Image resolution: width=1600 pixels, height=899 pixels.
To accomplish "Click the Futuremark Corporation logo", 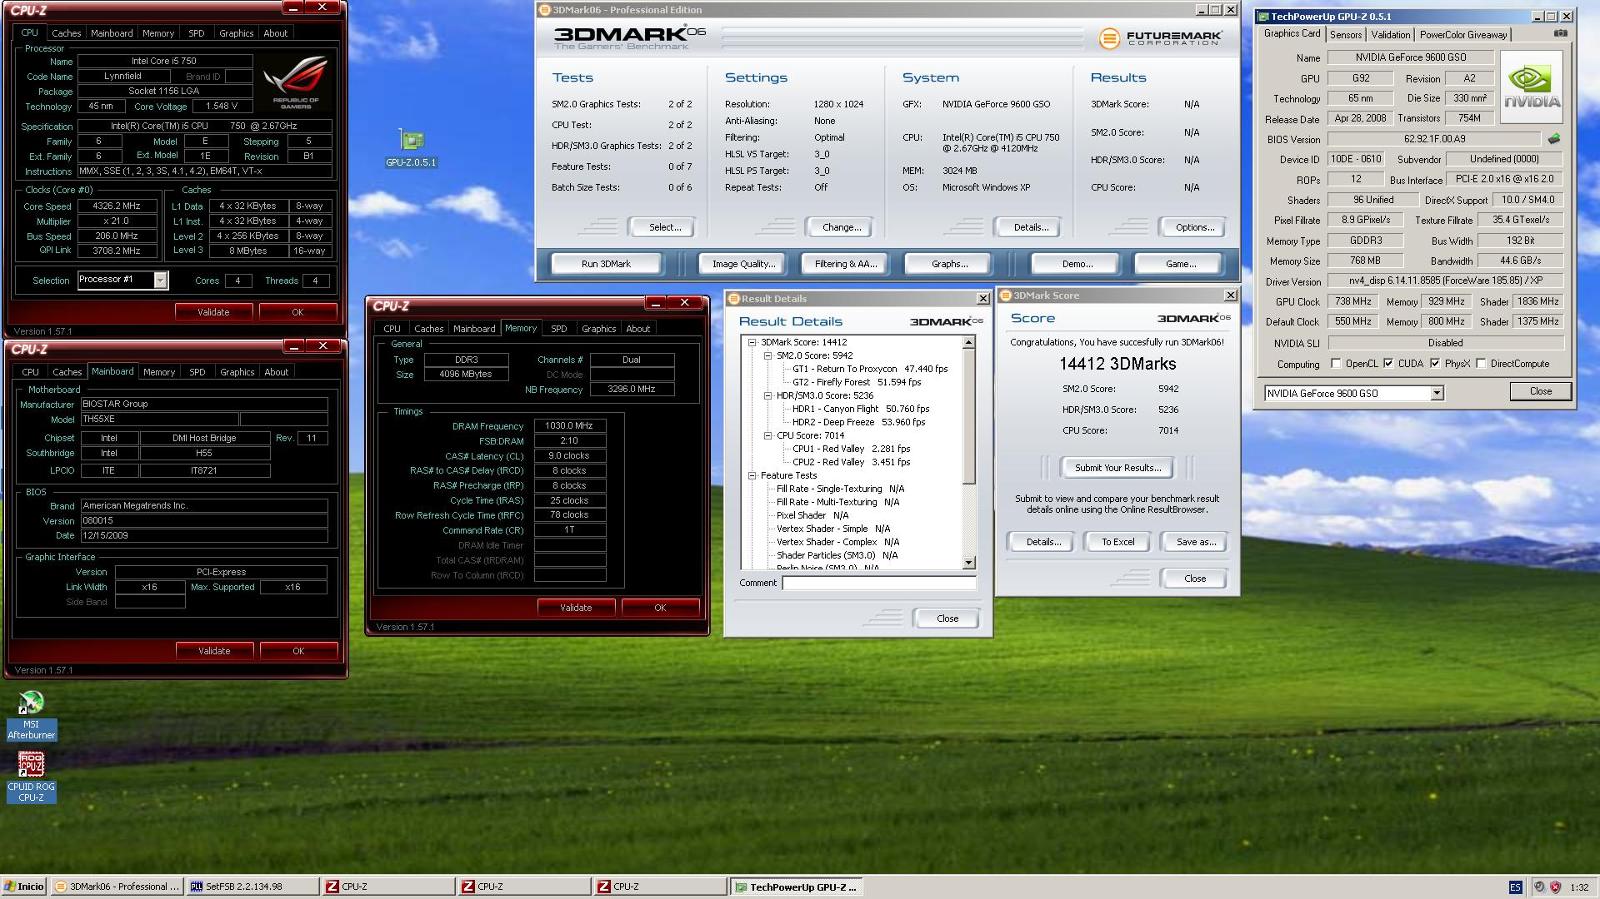I will 1160,38.
